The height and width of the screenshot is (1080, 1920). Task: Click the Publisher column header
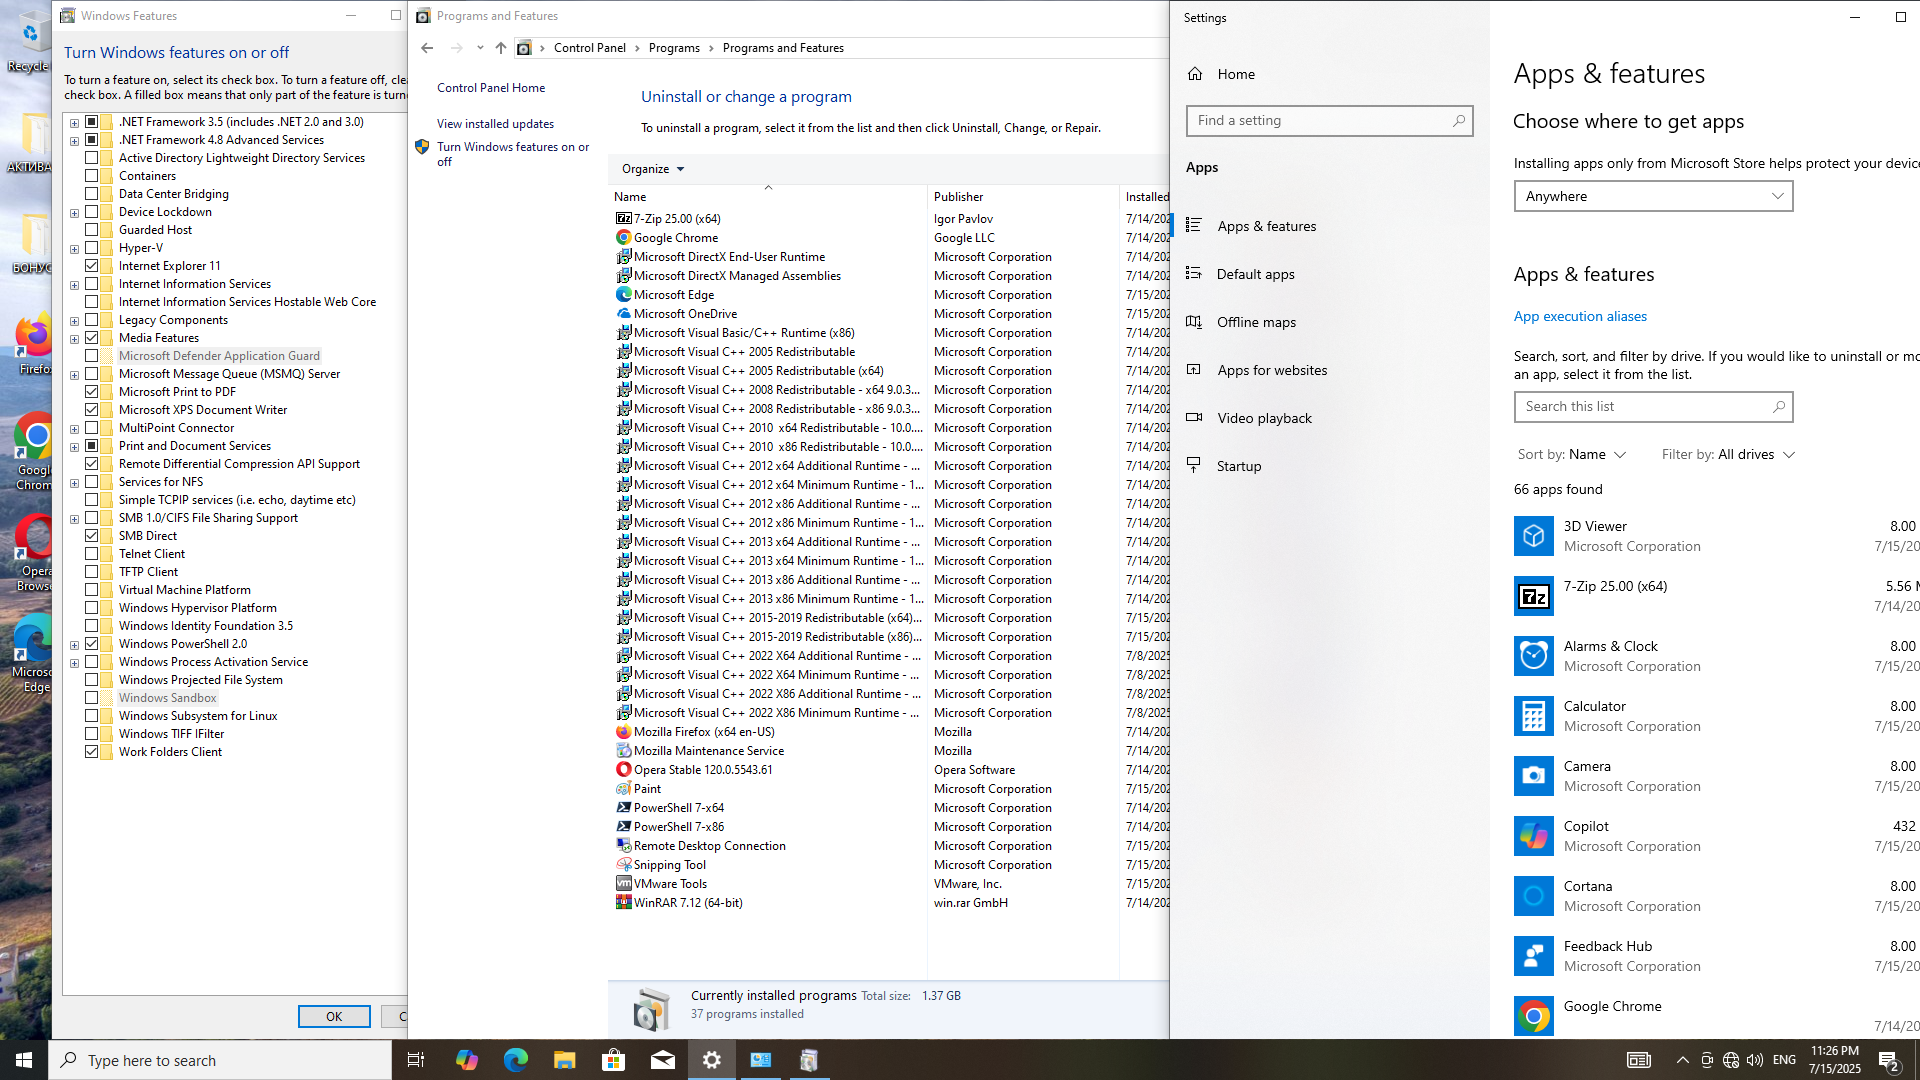[x=1022, y=197]
